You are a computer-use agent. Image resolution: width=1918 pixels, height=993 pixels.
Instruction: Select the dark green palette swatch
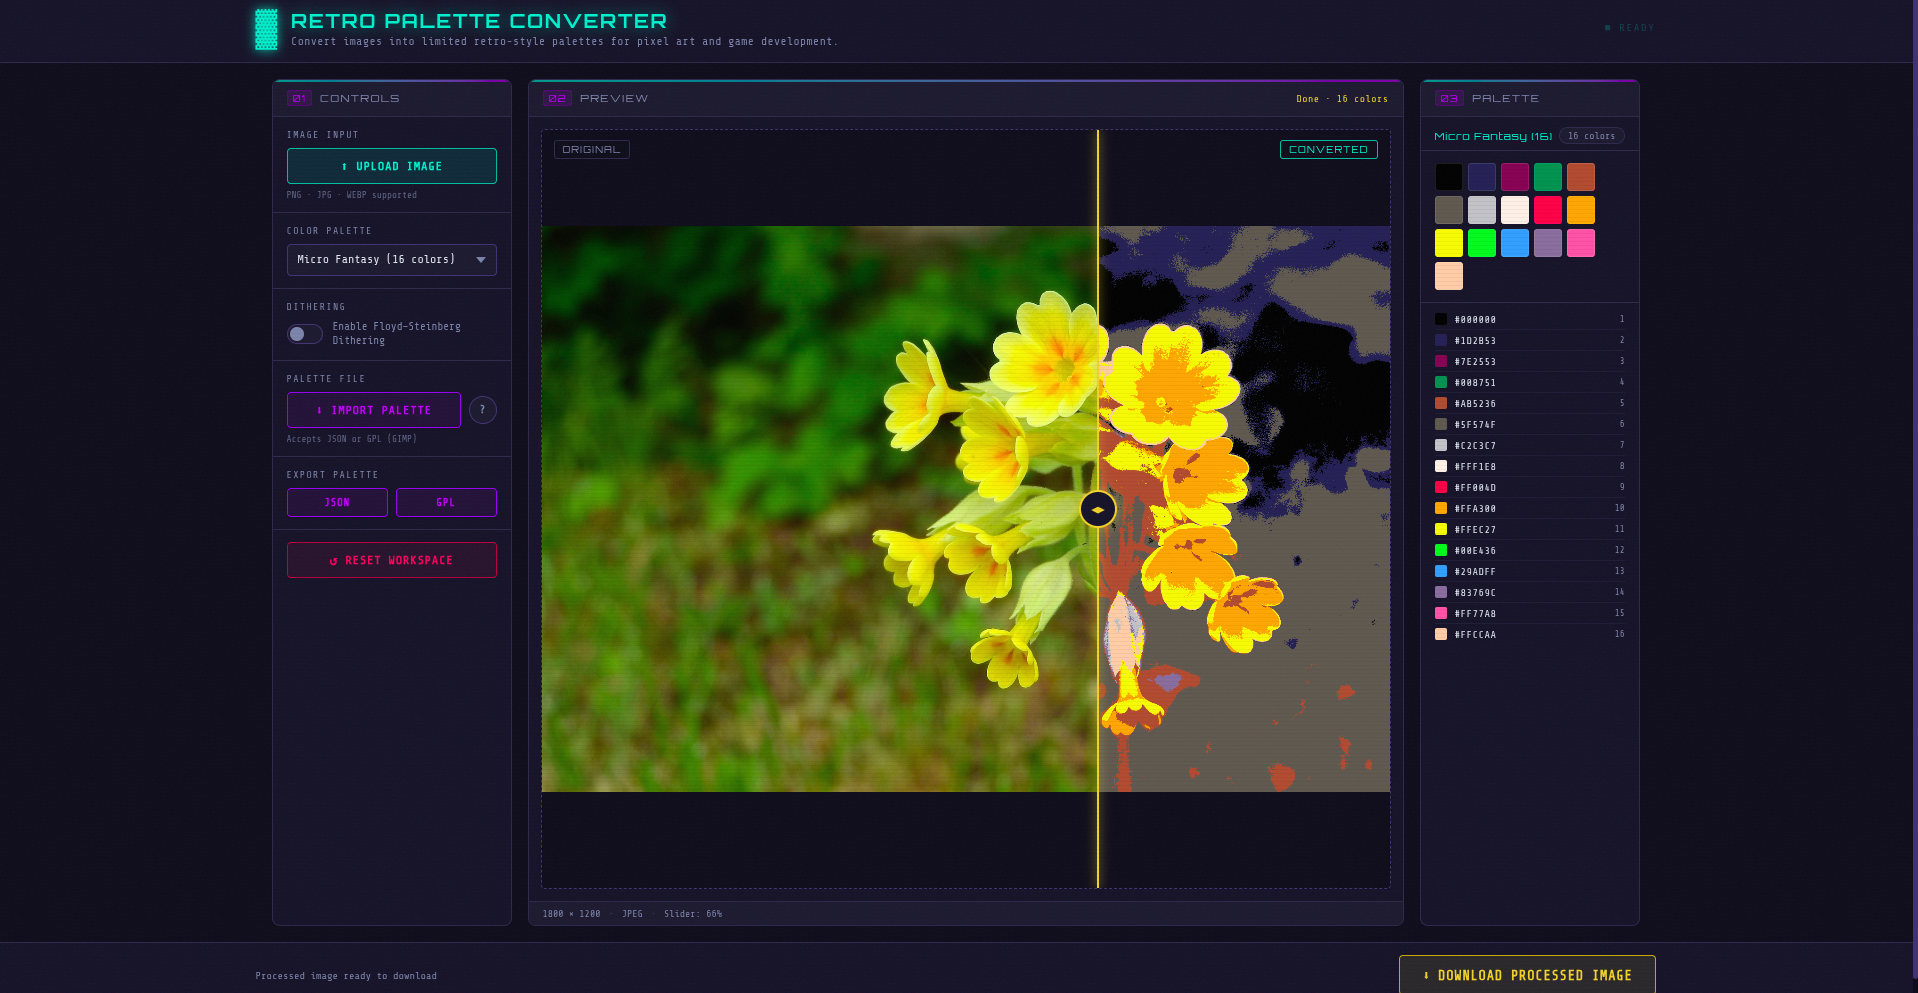click(x=1548, y=177)
